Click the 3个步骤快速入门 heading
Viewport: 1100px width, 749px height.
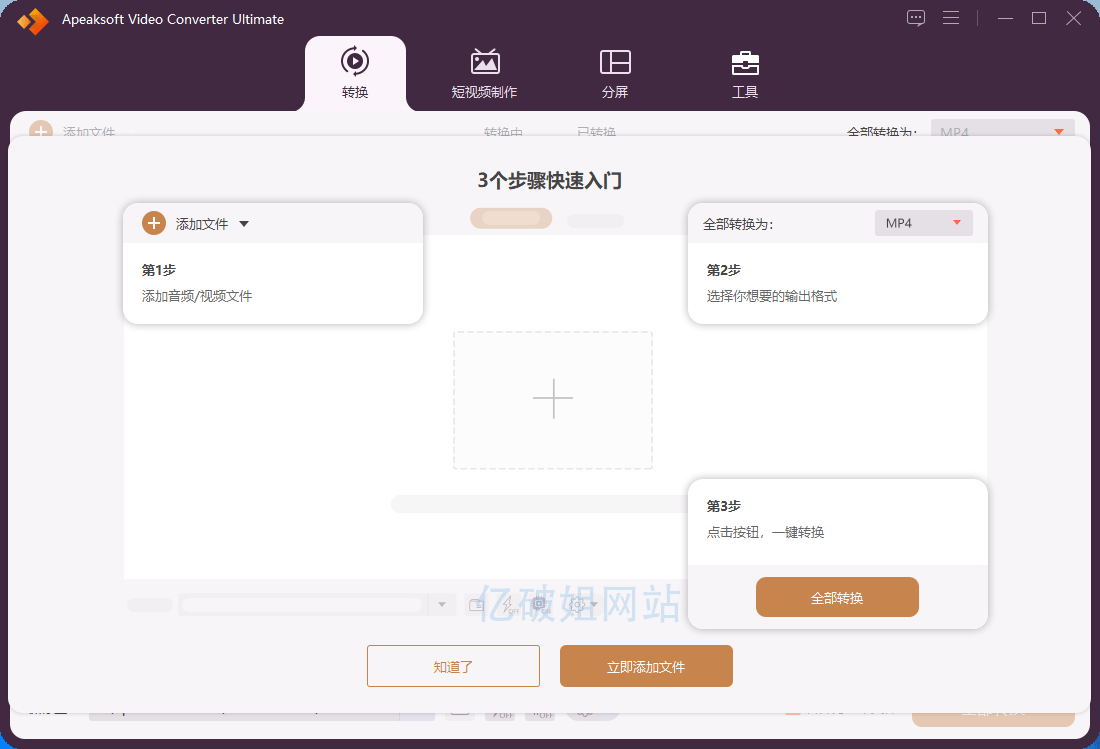(550, 181)
